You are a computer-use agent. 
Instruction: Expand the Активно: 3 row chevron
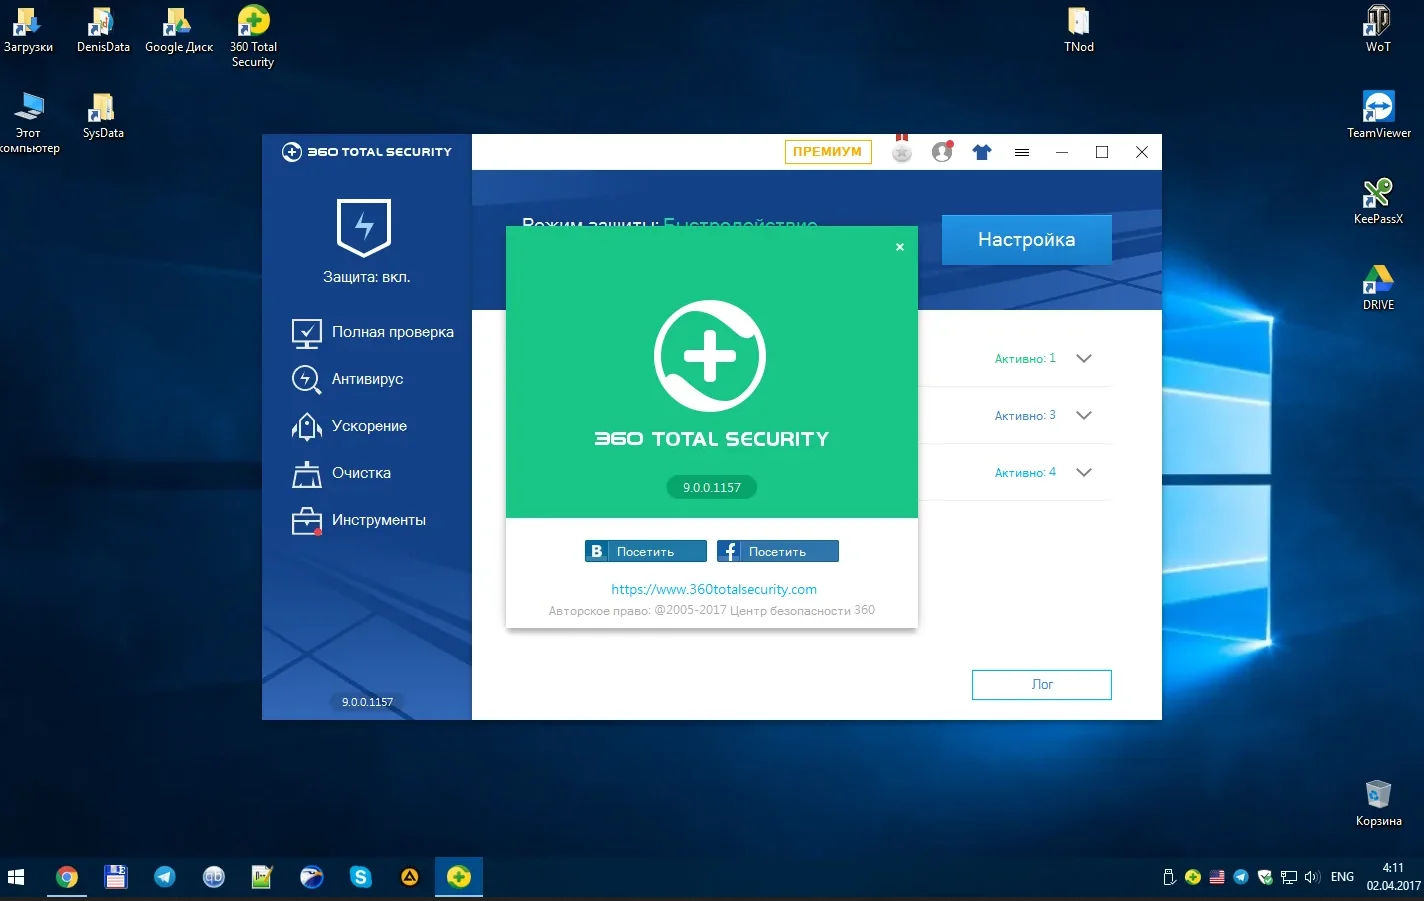[1084, 415]
